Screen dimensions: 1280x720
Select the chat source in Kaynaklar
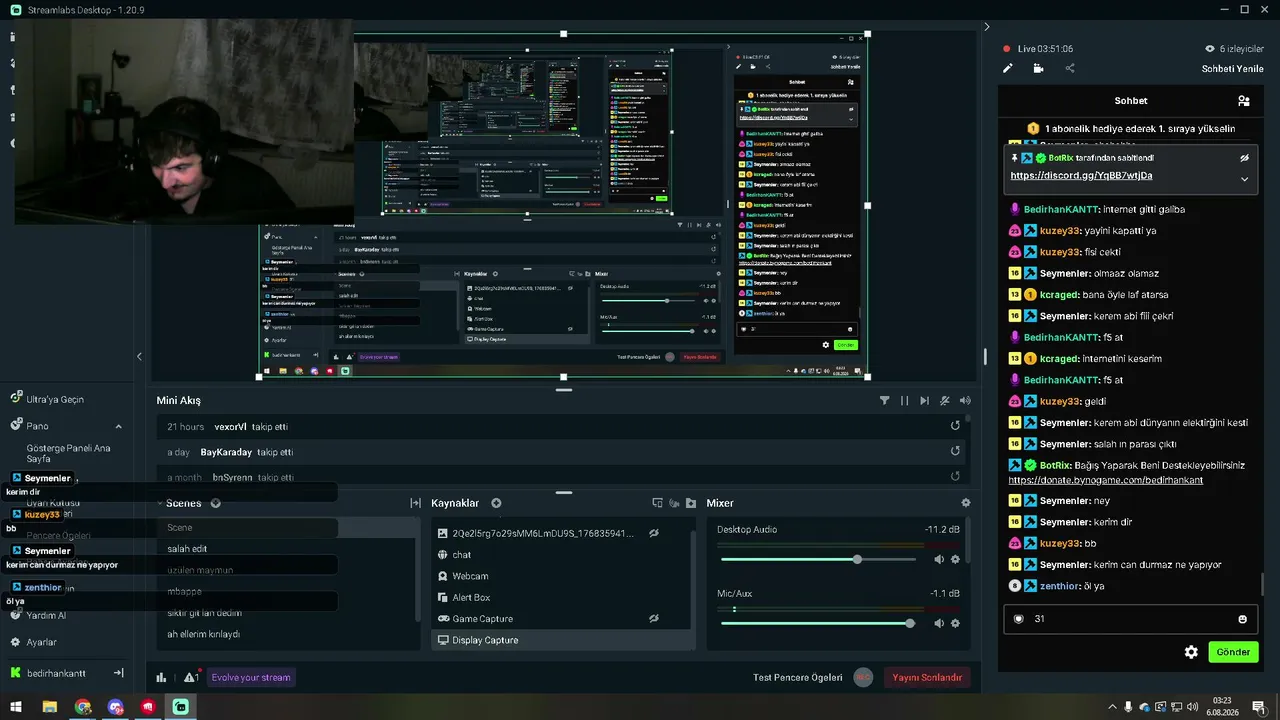(561, 555)
